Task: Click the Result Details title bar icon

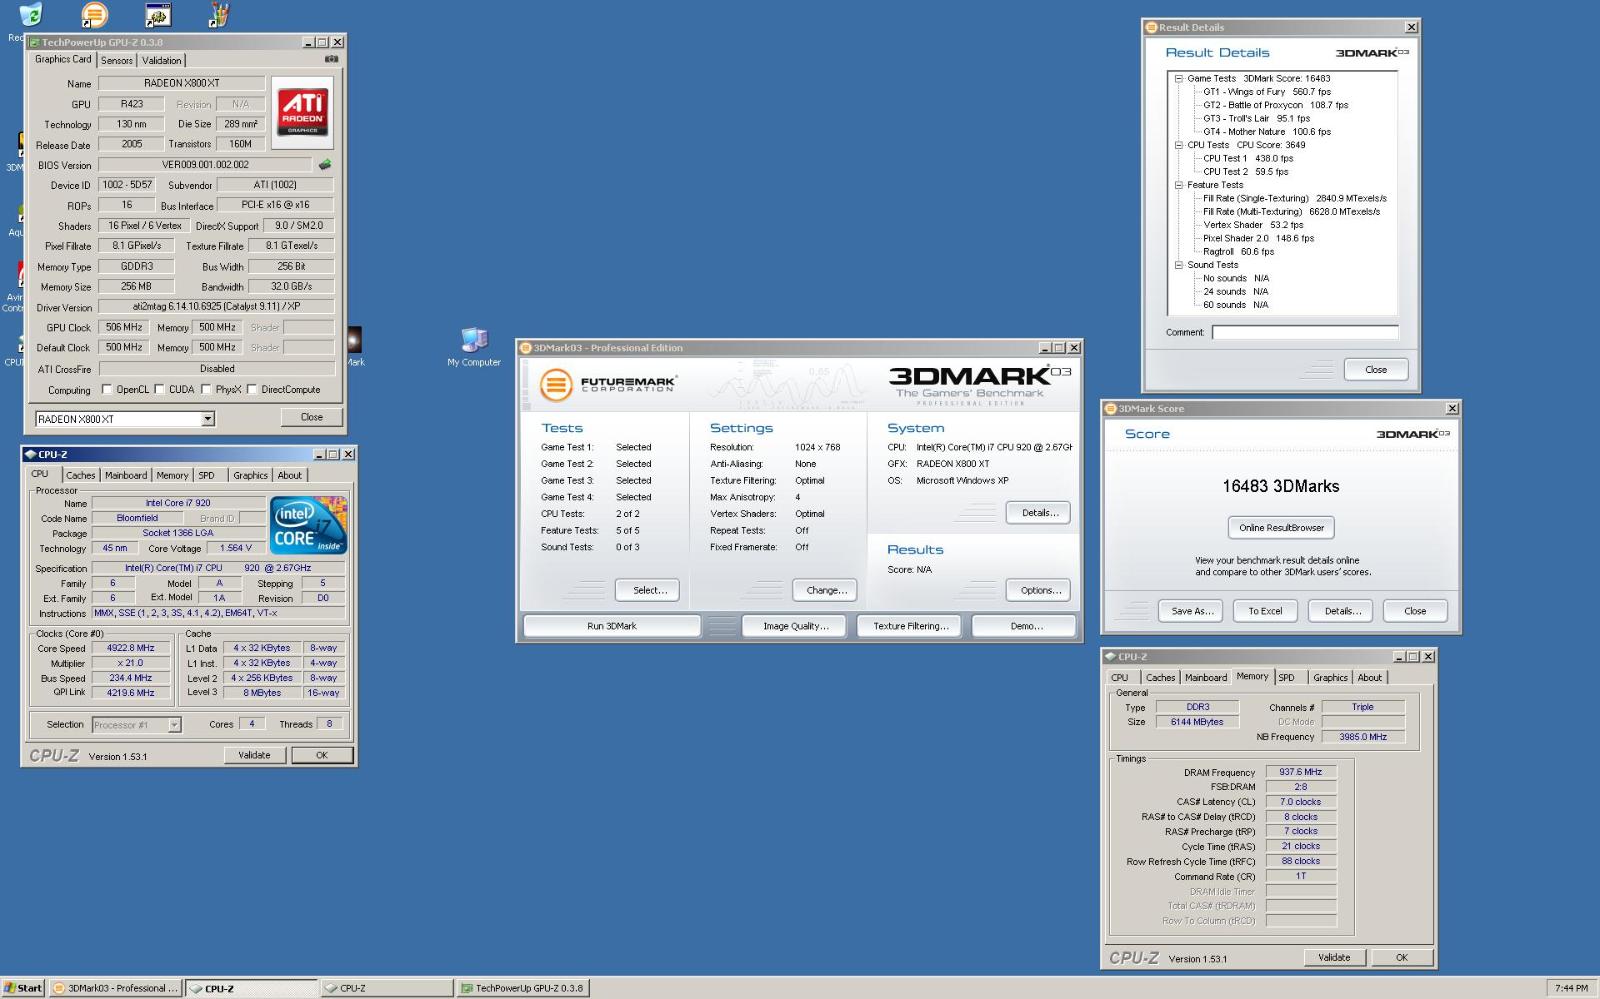Action: point(1151,28)
